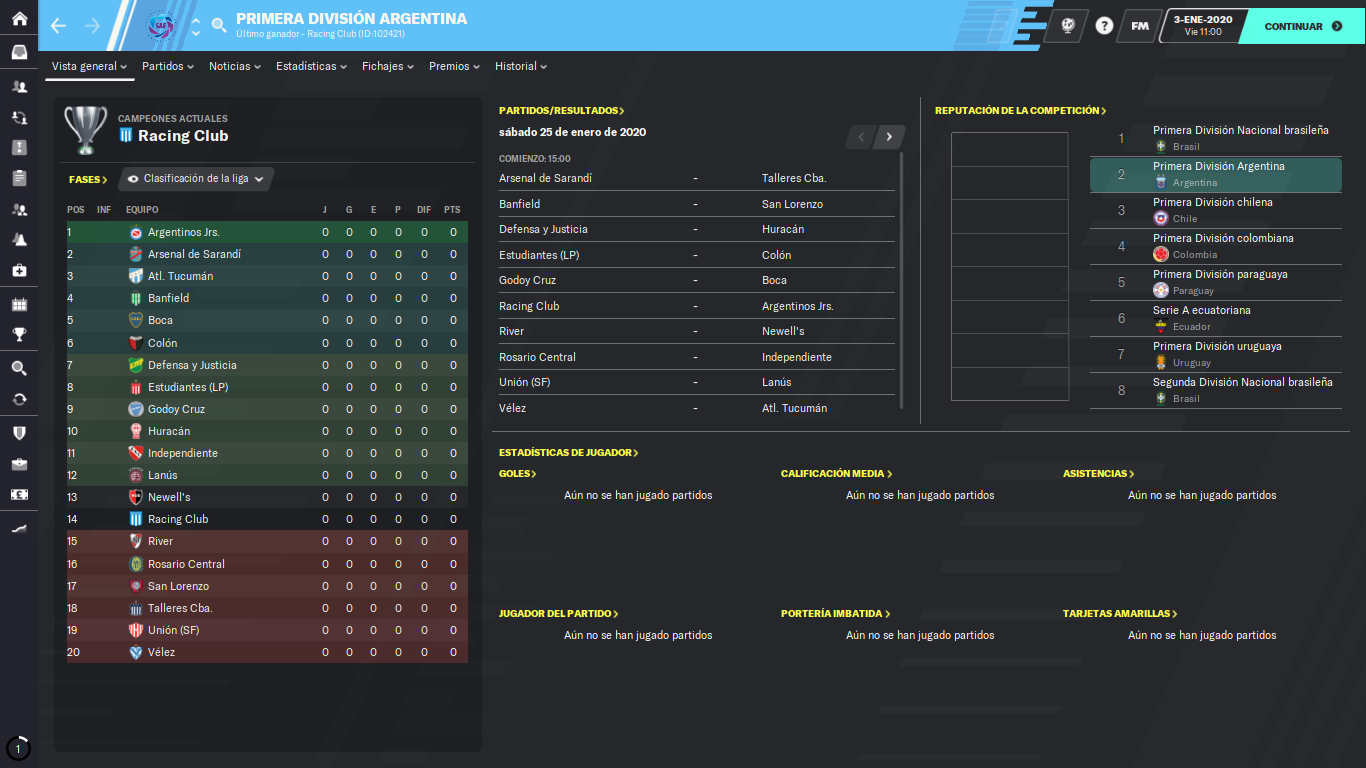Click the up/down arrows beside the competition logo
The height and width of the screenshot is (768, 1366).
click(195, 26)
